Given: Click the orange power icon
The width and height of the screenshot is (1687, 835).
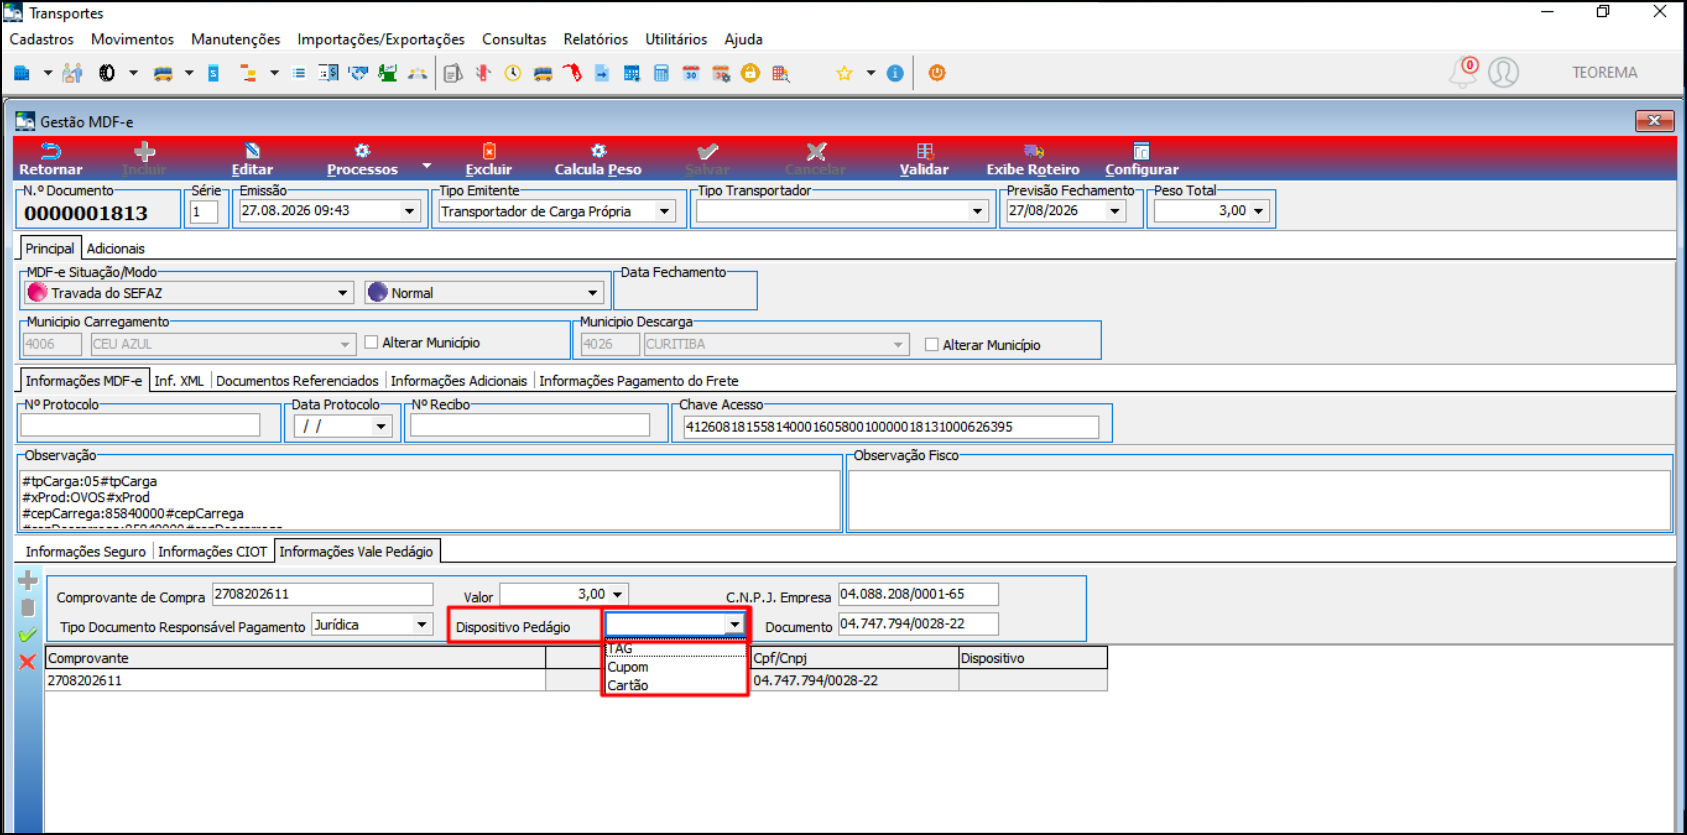Looking at the screenshot, I should click(937, 73).
